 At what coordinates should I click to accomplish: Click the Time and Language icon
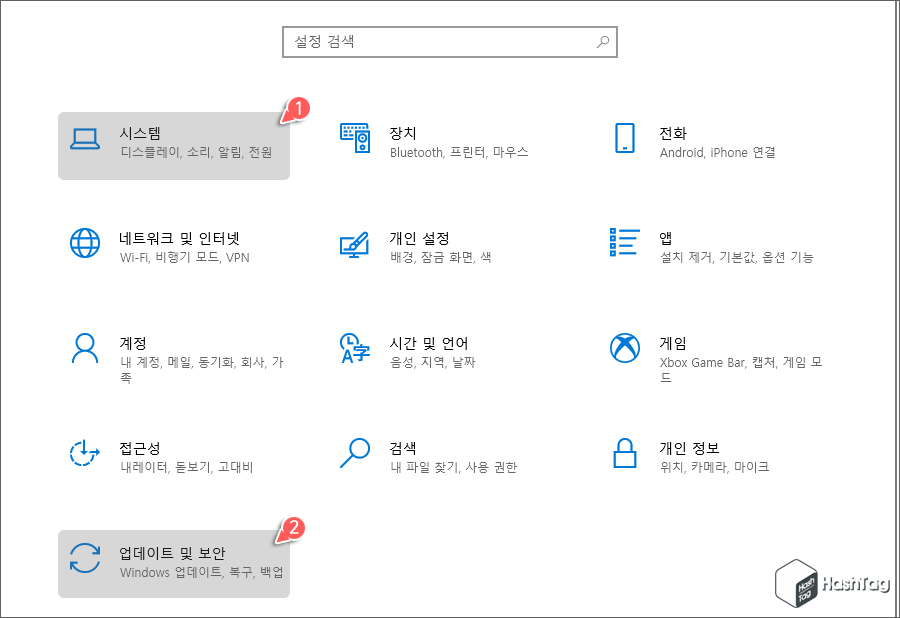tap(354, 349)
